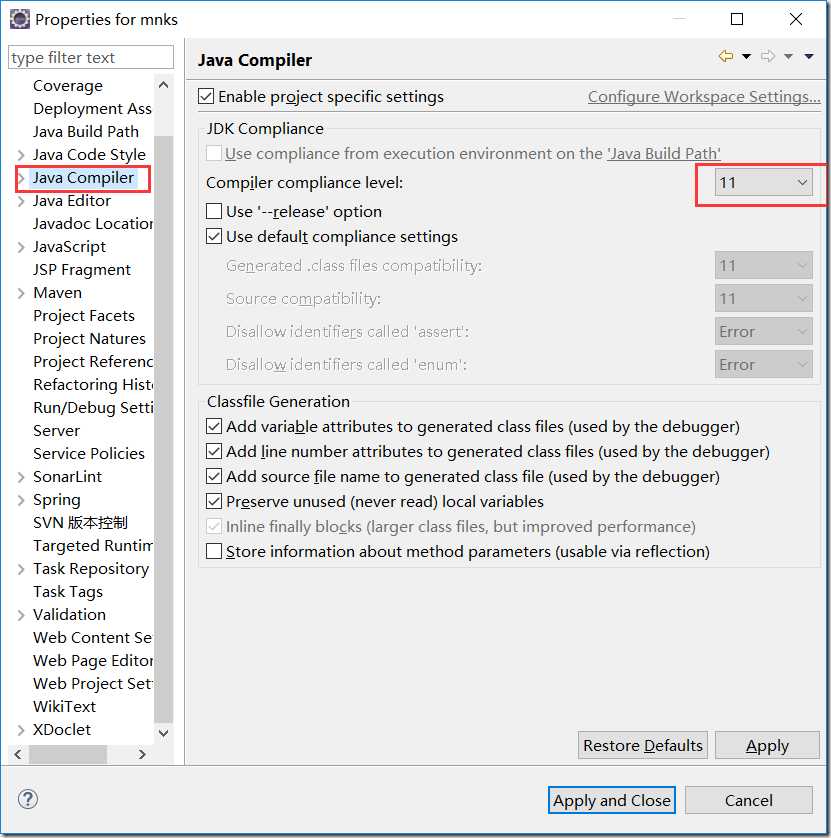831x838 pixels.
Task: Toggle Use '--release' option checkbox
Action: pyautogui.click(x=214, y=211)
